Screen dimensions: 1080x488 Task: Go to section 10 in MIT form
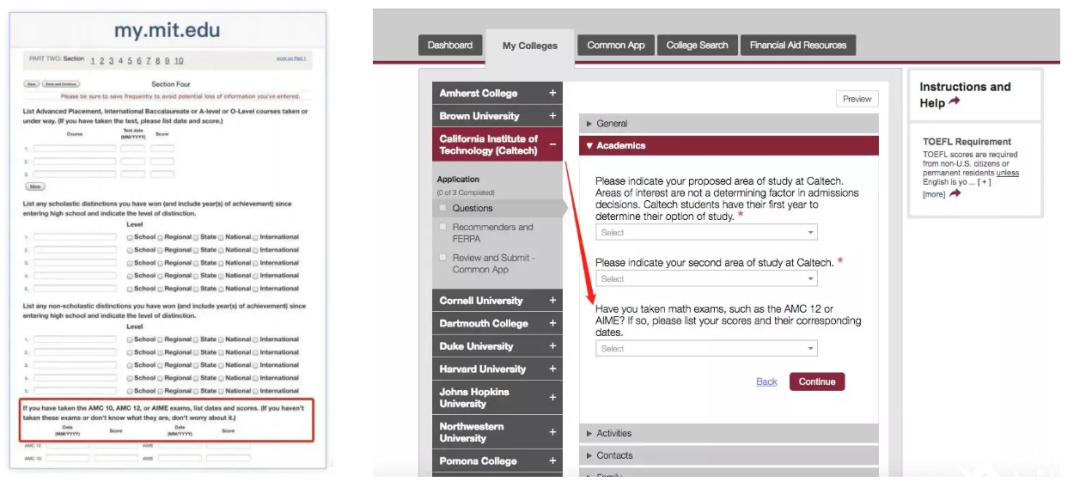point(178,61)
